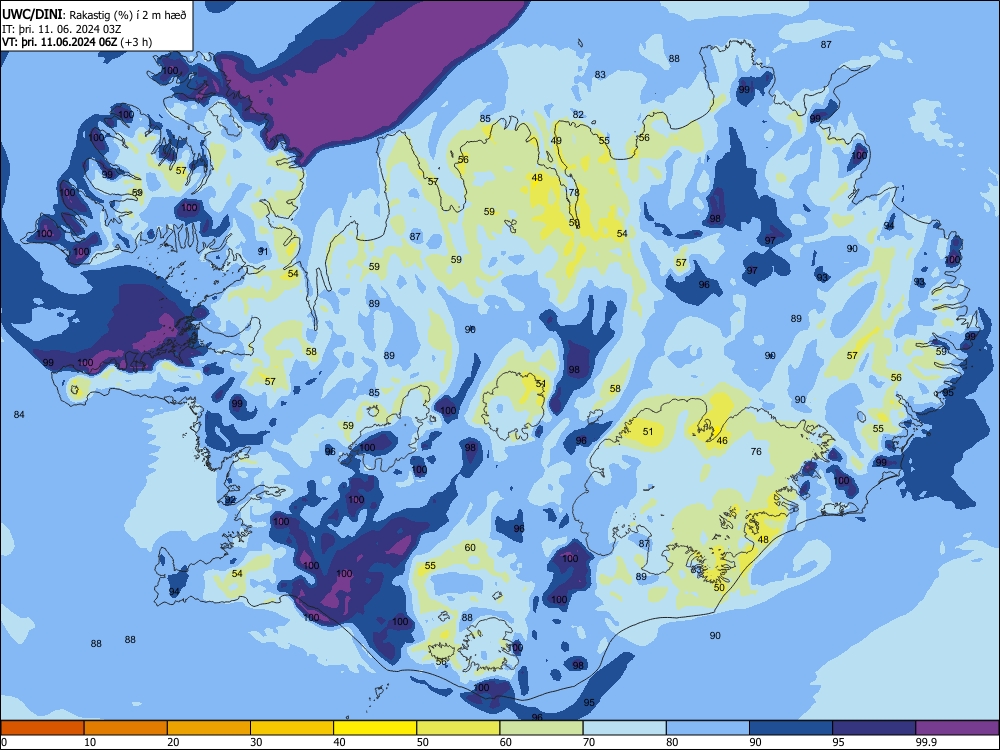1000x750 pixels.
Task: Click the humidity value '49' on the map
Action: 556,141
